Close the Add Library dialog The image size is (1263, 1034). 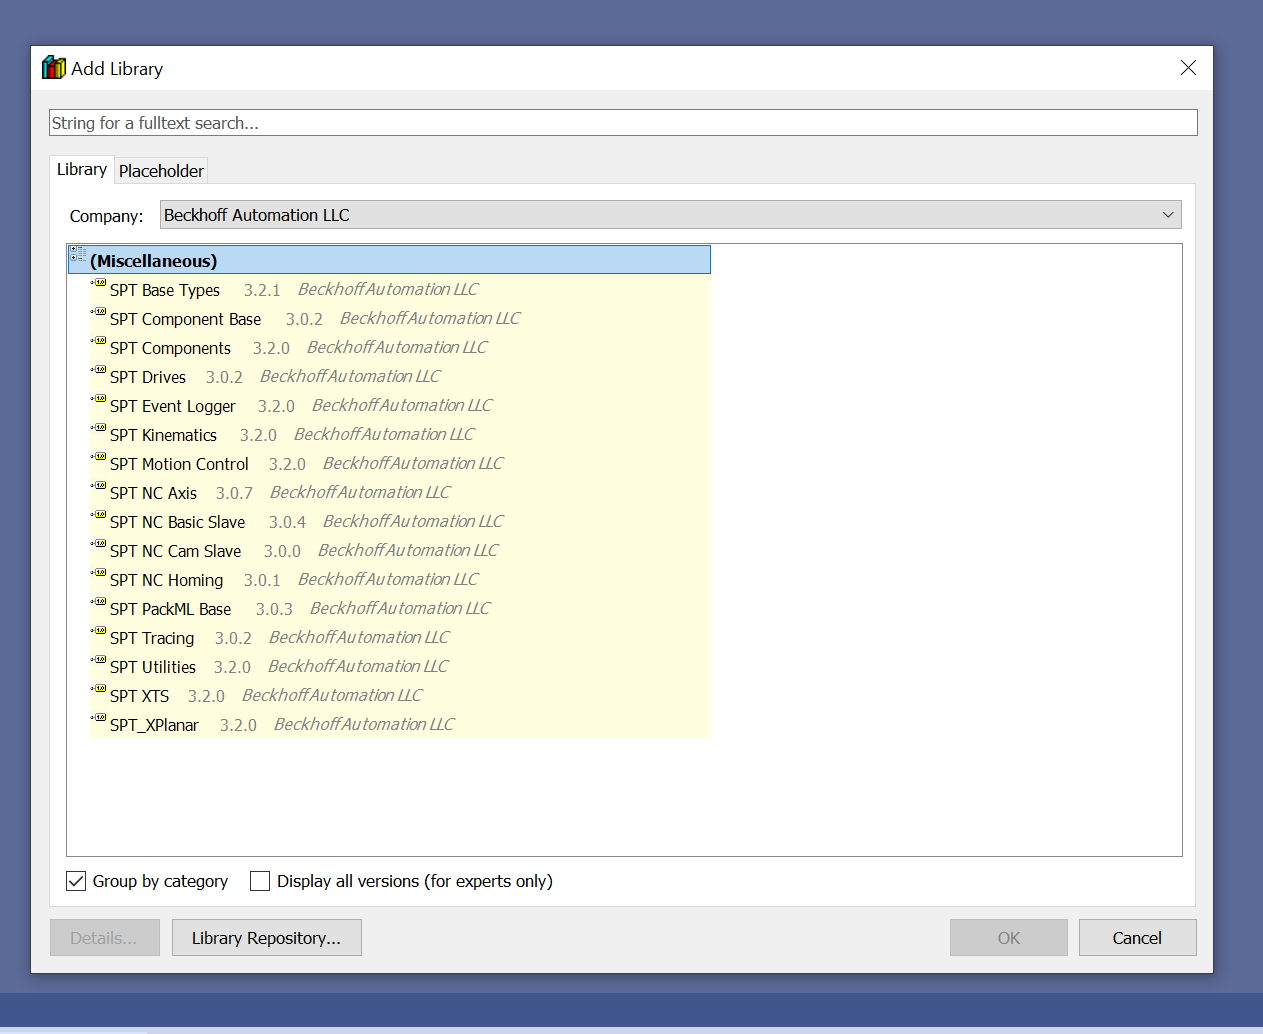[1188, 68]
